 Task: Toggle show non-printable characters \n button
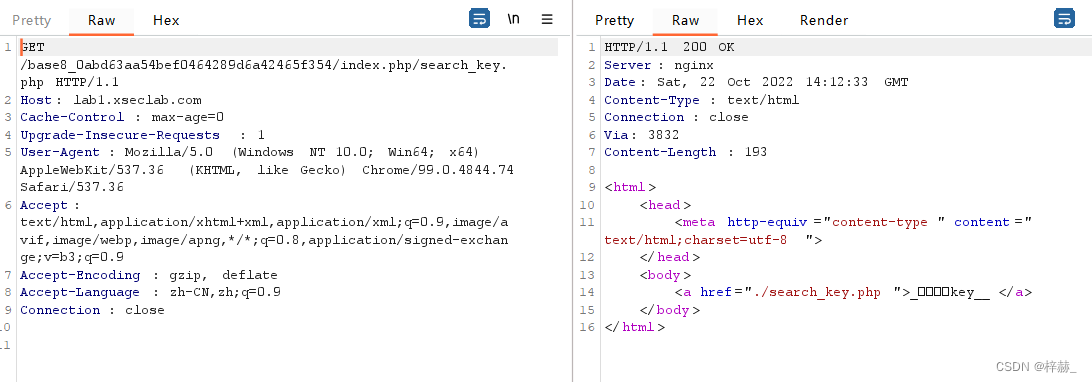pos(513,19)
